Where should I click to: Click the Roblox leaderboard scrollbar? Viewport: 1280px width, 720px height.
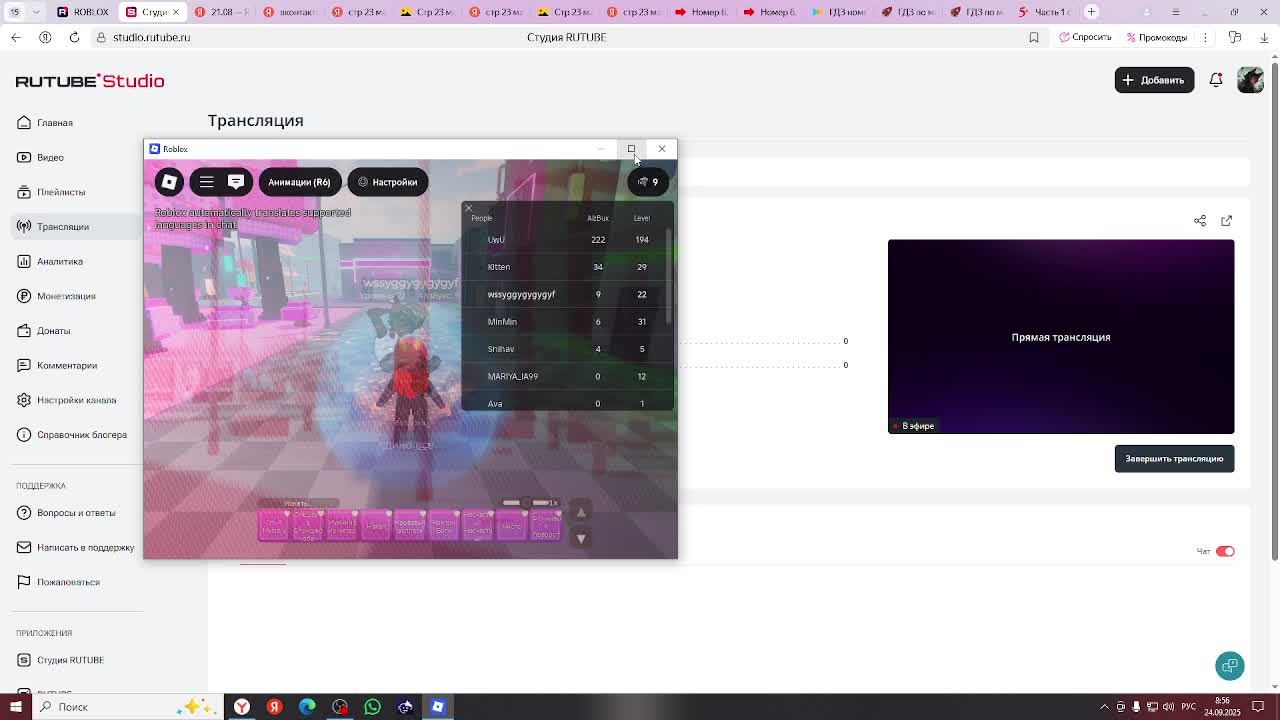(669, 275)
